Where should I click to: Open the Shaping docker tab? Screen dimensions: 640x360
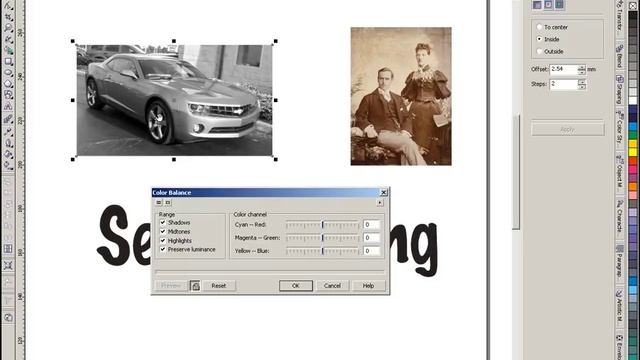(x=620, y=90)
